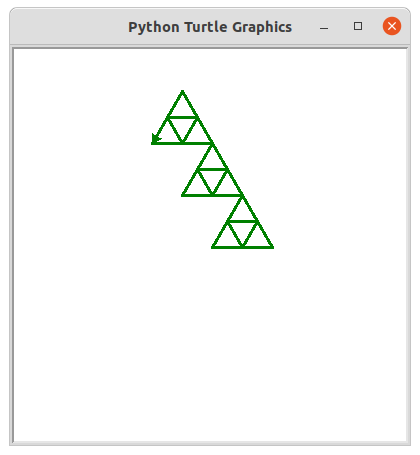Image resolution: width=420 pixels, height=455 pixels.
Task: Click the bottom-right corner of the lowest triangle
Action: point(273,247)
